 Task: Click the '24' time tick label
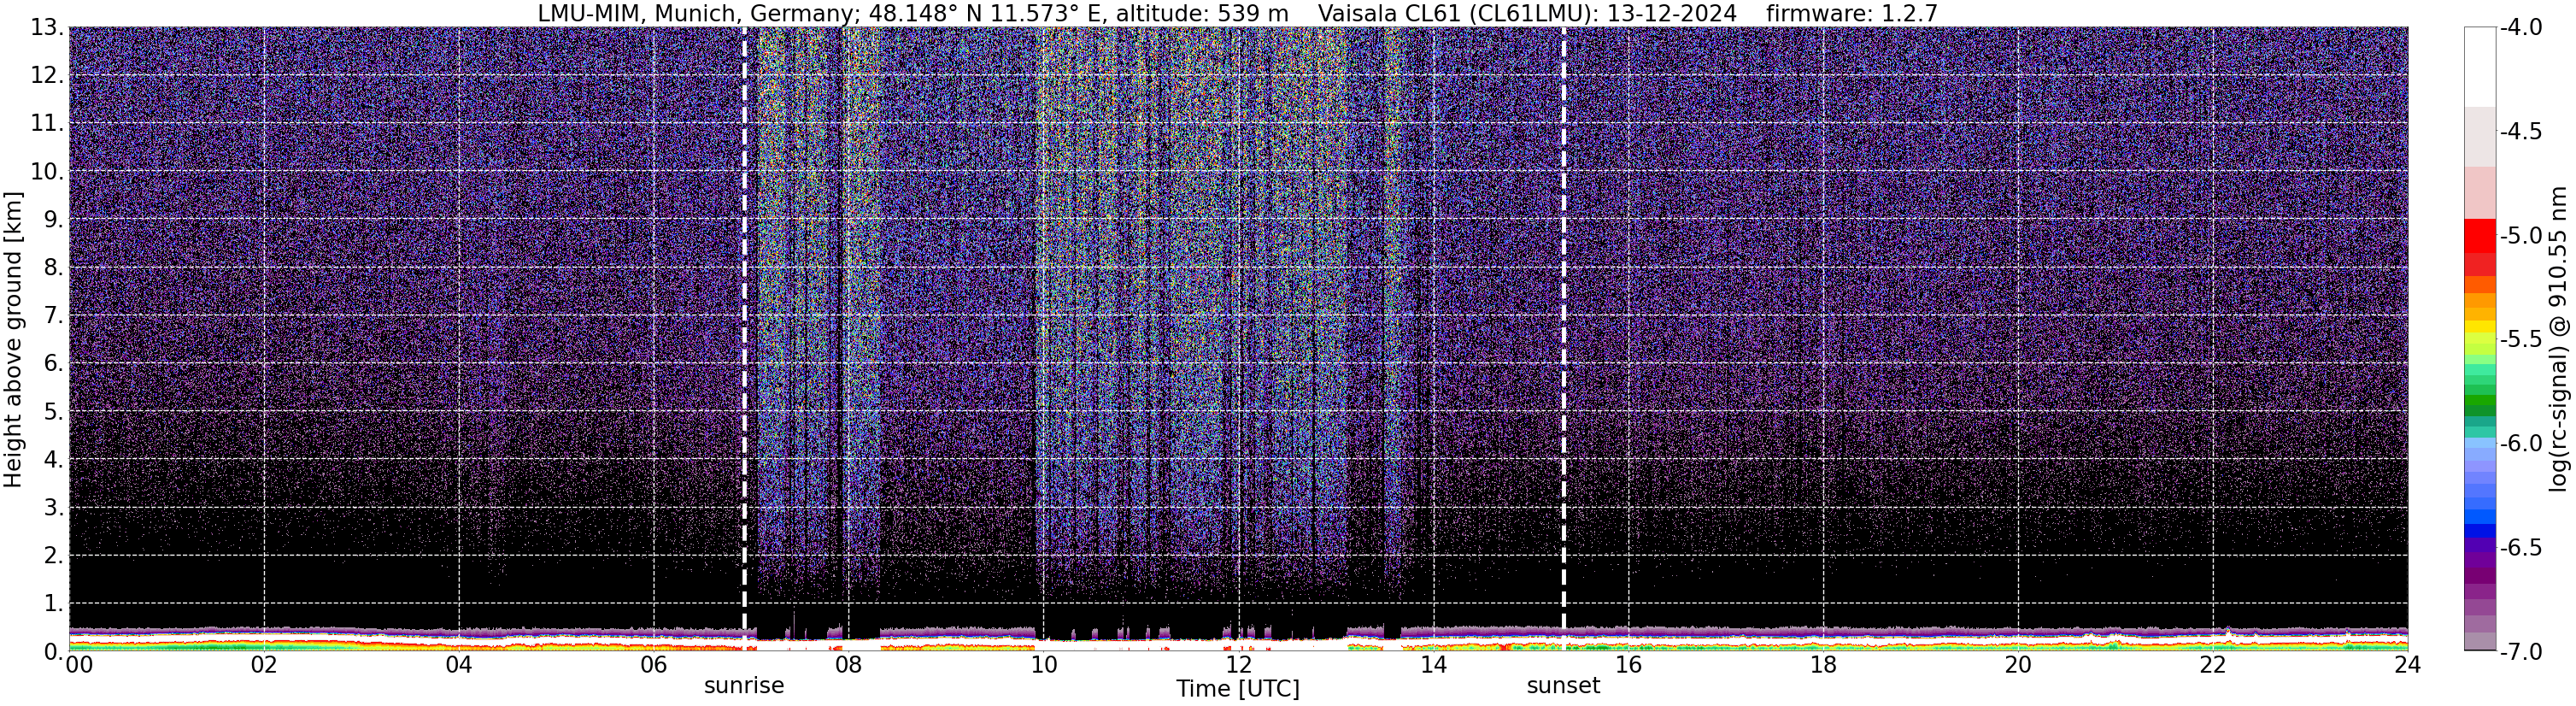[x=2408, y=665]
